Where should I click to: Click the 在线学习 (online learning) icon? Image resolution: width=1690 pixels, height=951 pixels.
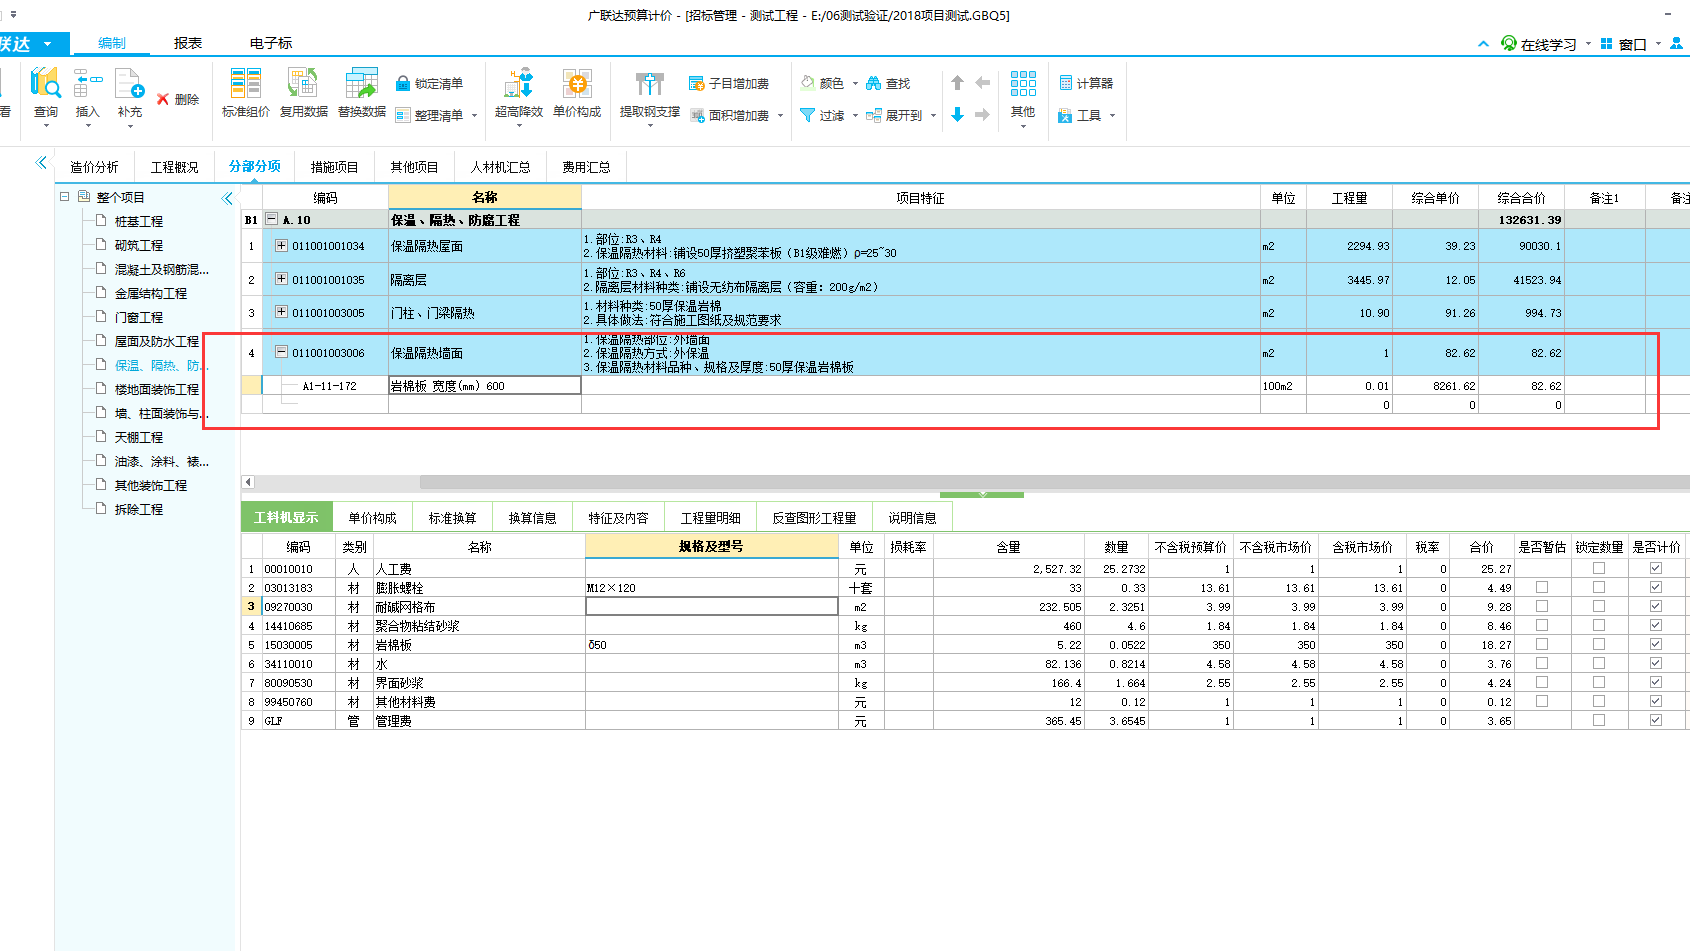(x=1509, y=44)
